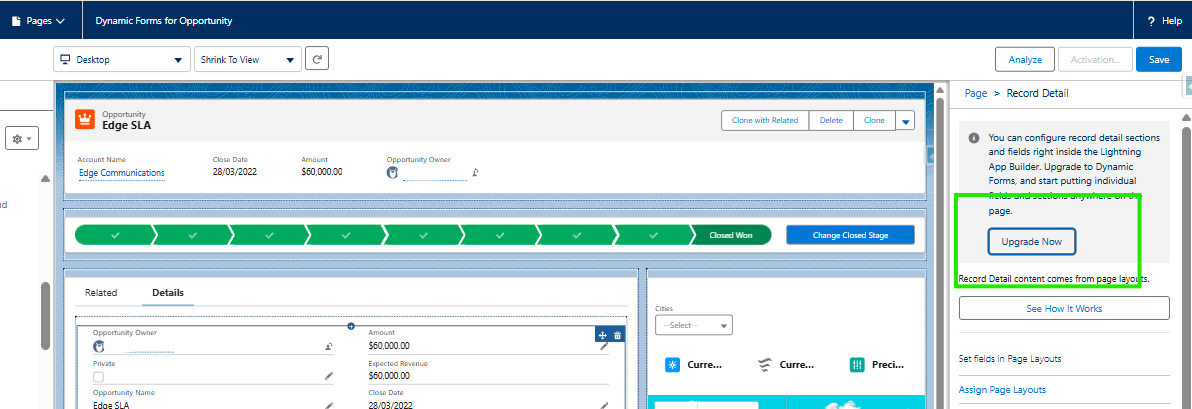Click the orange Opportunity crown icon
Screen dimensions: 1192x409
[x=85, y=120]
